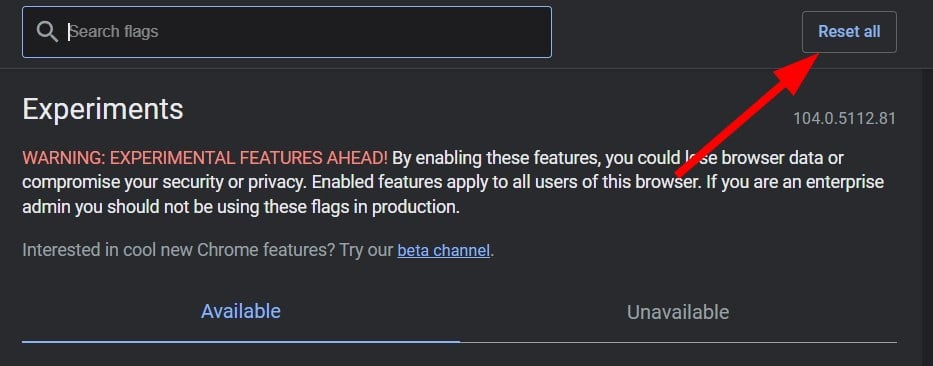
Task: Open the beta channel link
Action: point(443,250)
